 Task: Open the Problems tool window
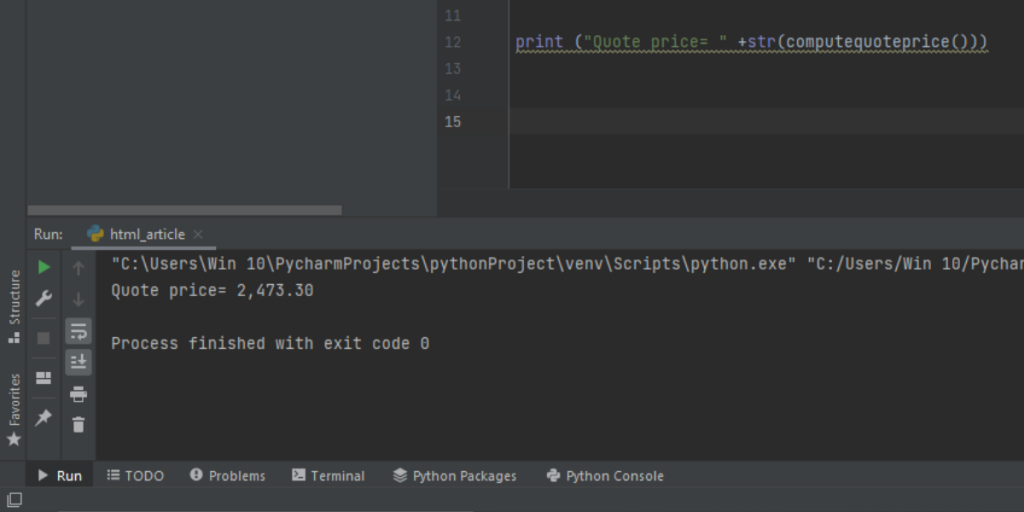coord(227,476)
